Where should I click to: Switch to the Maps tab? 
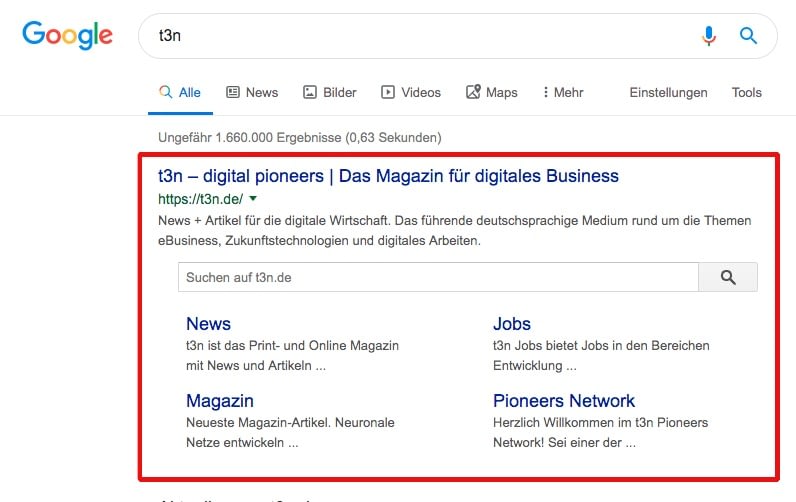point(492,92)
